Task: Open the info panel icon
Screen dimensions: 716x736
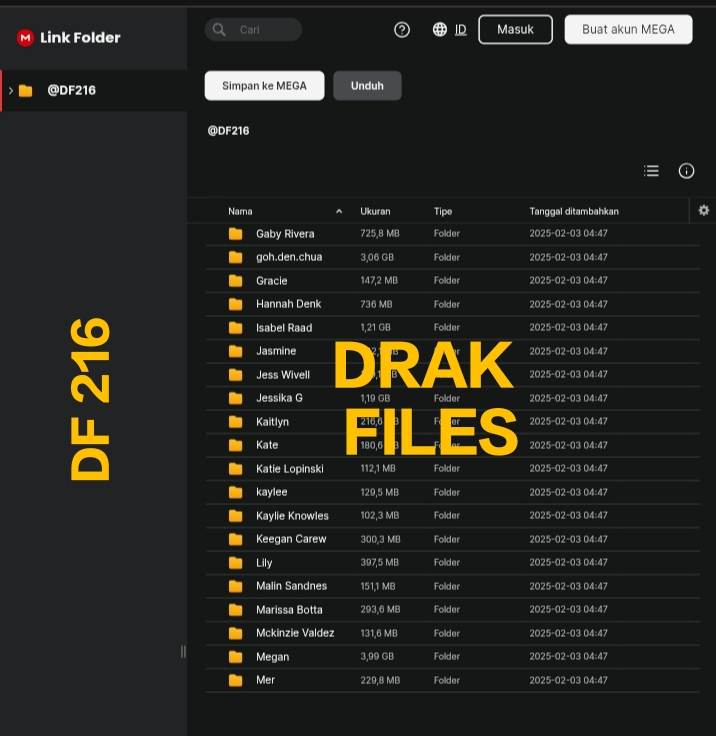Action: click(x=686, y=171)
